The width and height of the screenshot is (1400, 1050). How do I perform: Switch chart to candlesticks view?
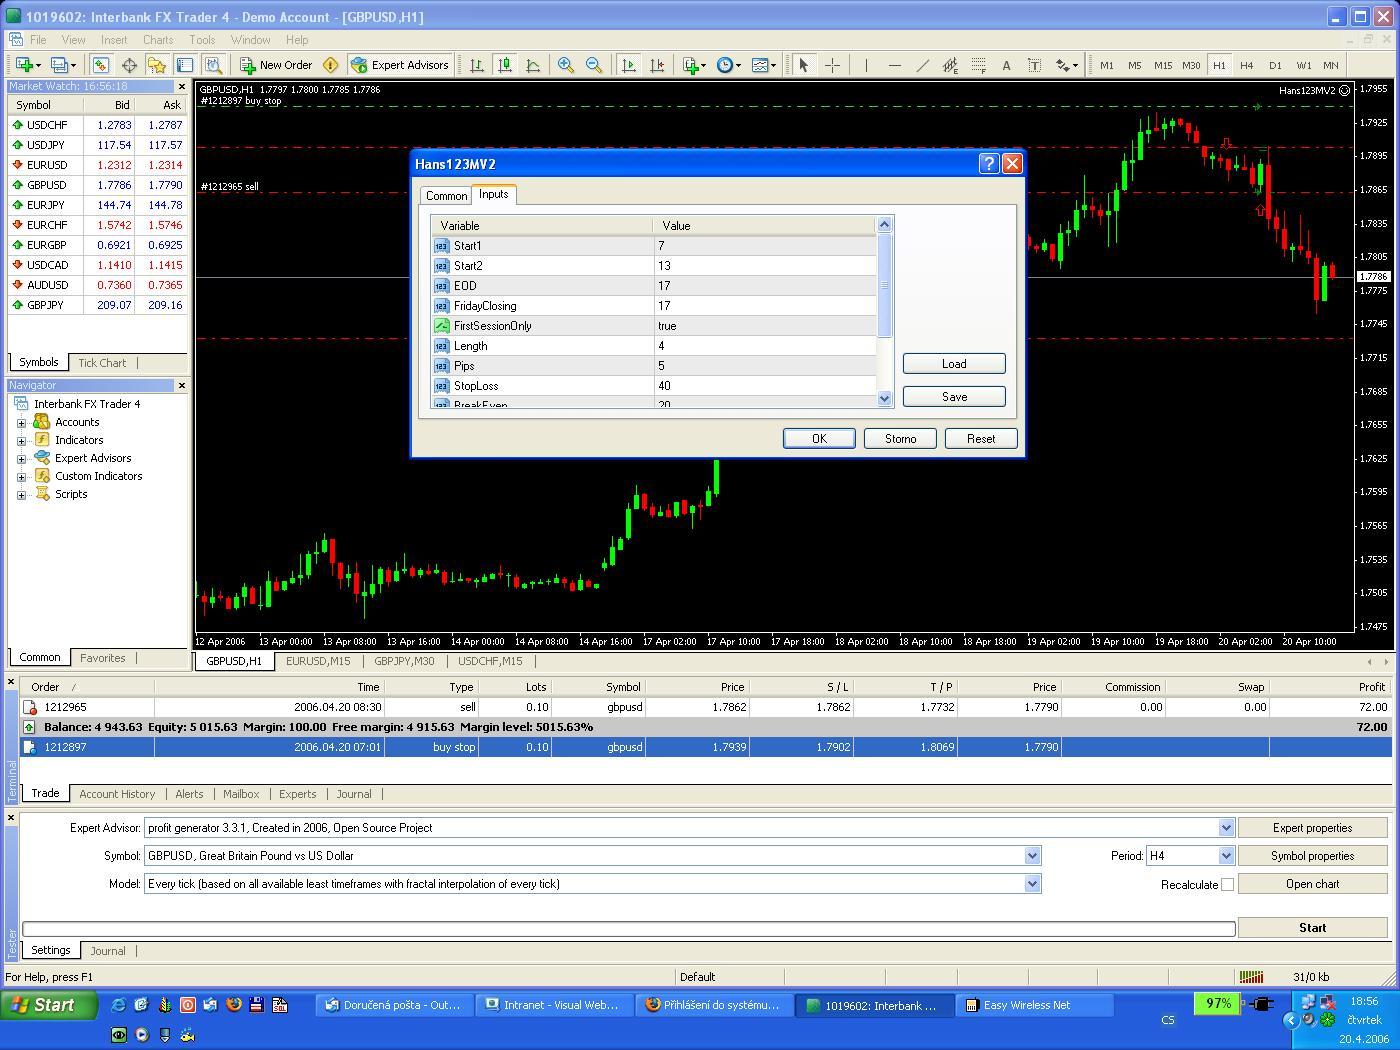click(x=505, y=65)
